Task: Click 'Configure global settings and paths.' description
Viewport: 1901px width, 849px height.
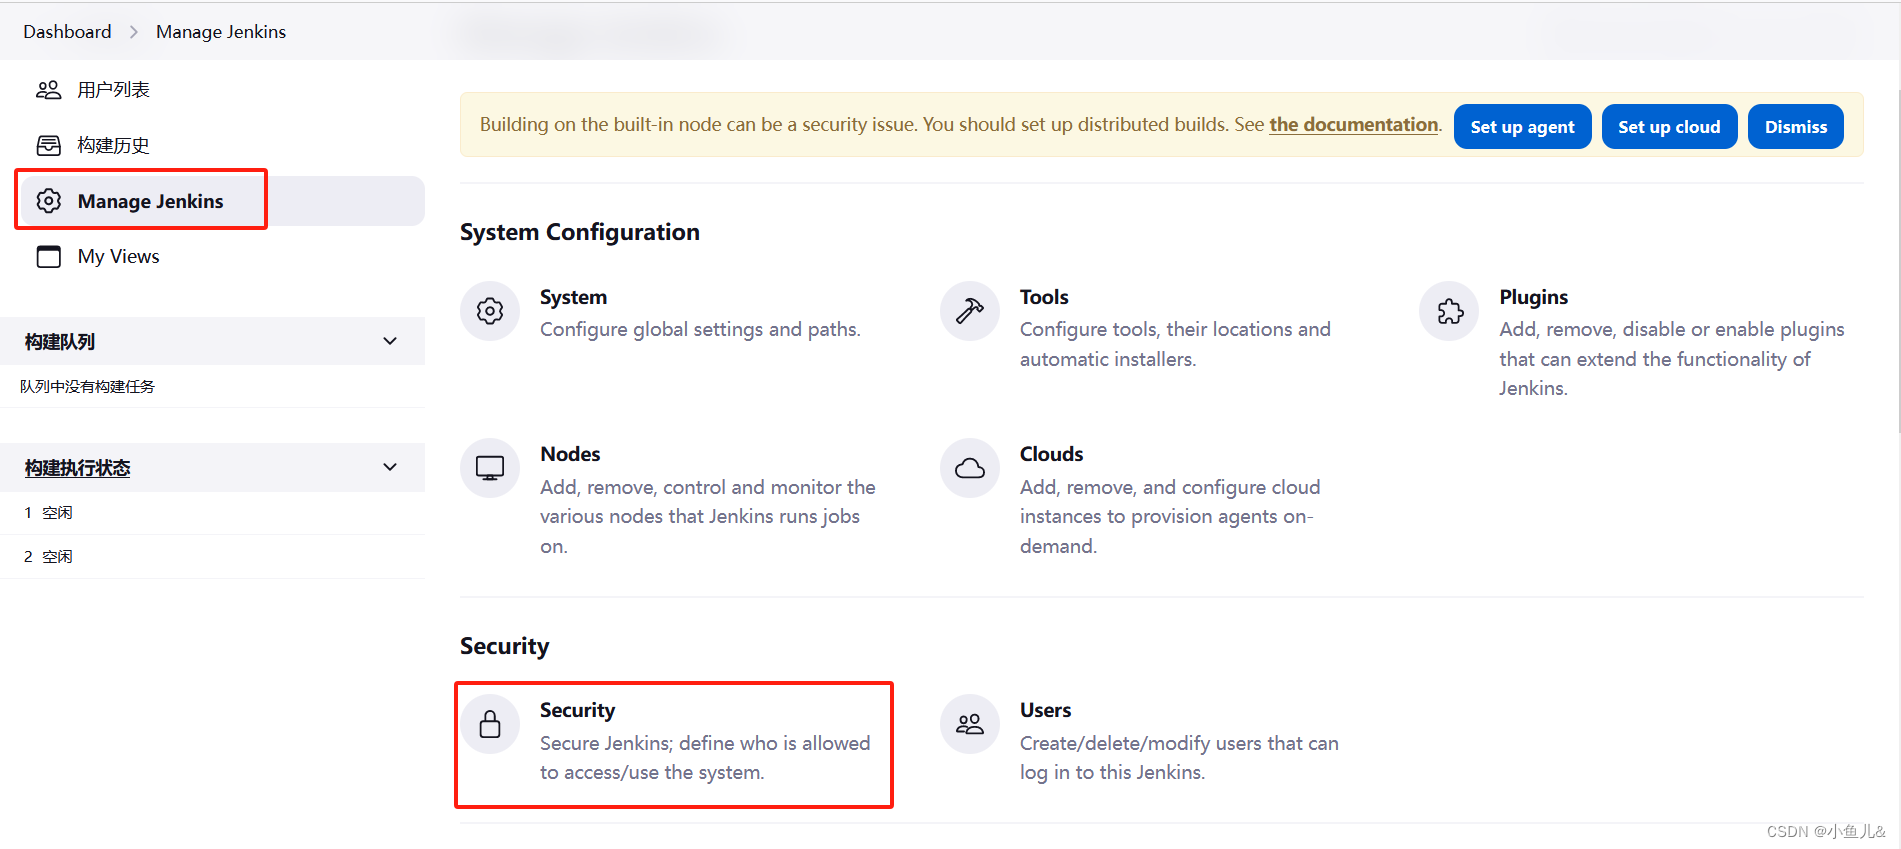Action: tap(700, 329)
